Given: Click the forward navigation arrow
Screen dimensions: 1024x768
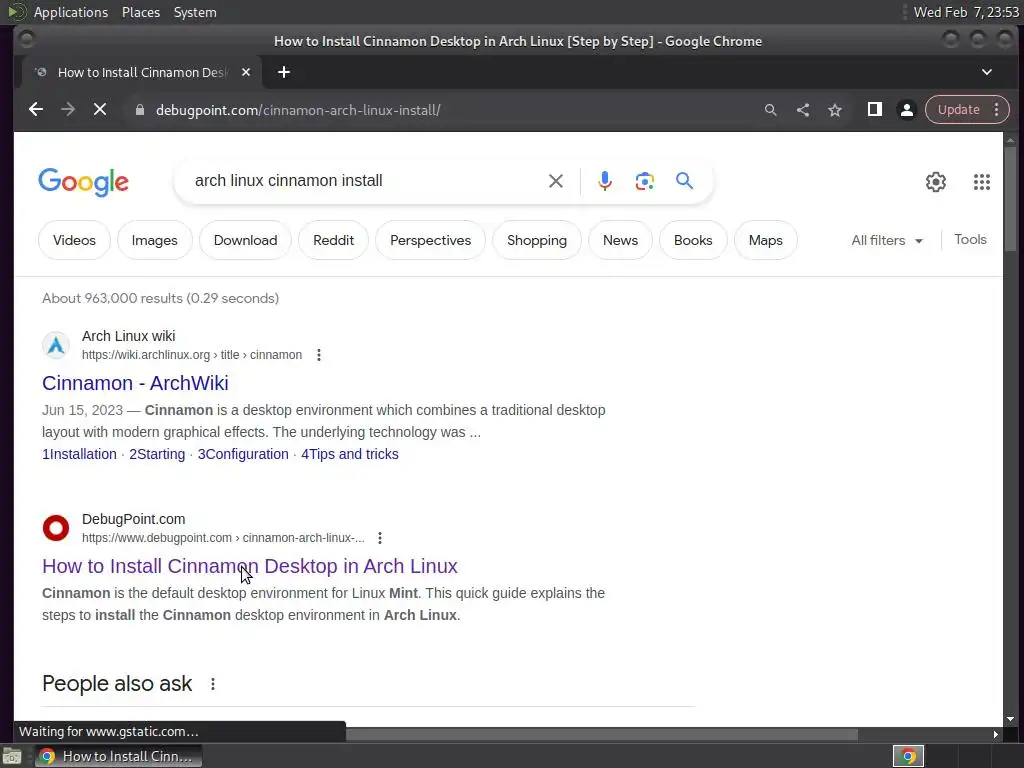Looking at the screenshot, I should coord(68,110).
